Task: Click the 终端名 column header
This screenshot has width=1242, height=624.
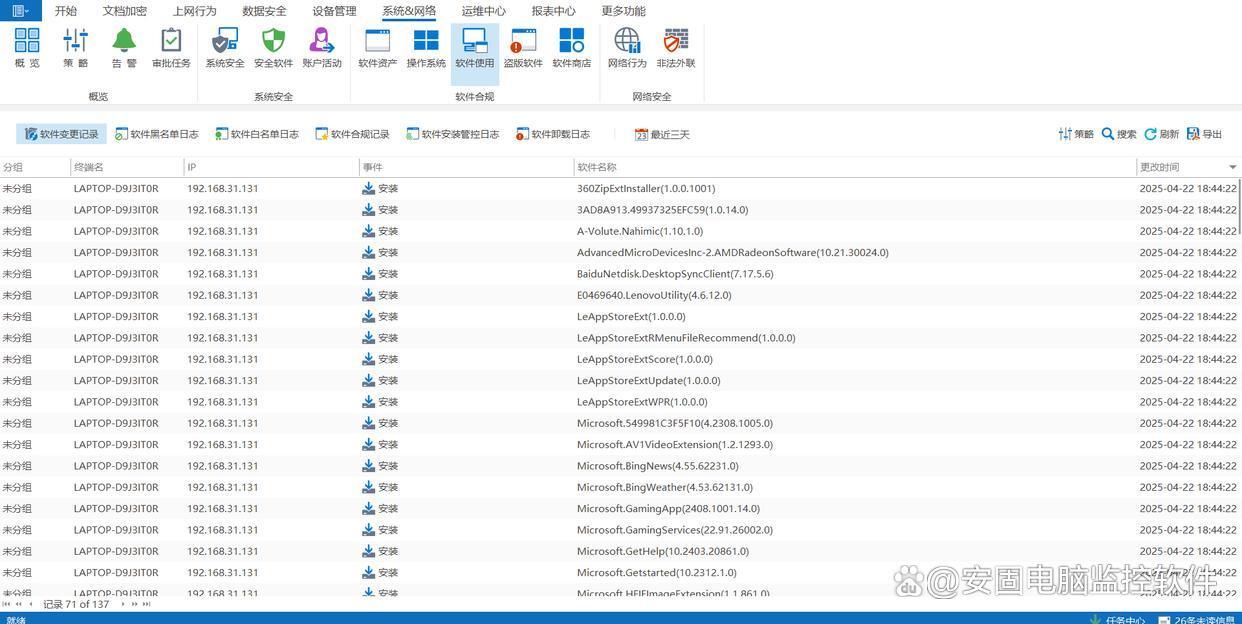Action: click(89, 167)
